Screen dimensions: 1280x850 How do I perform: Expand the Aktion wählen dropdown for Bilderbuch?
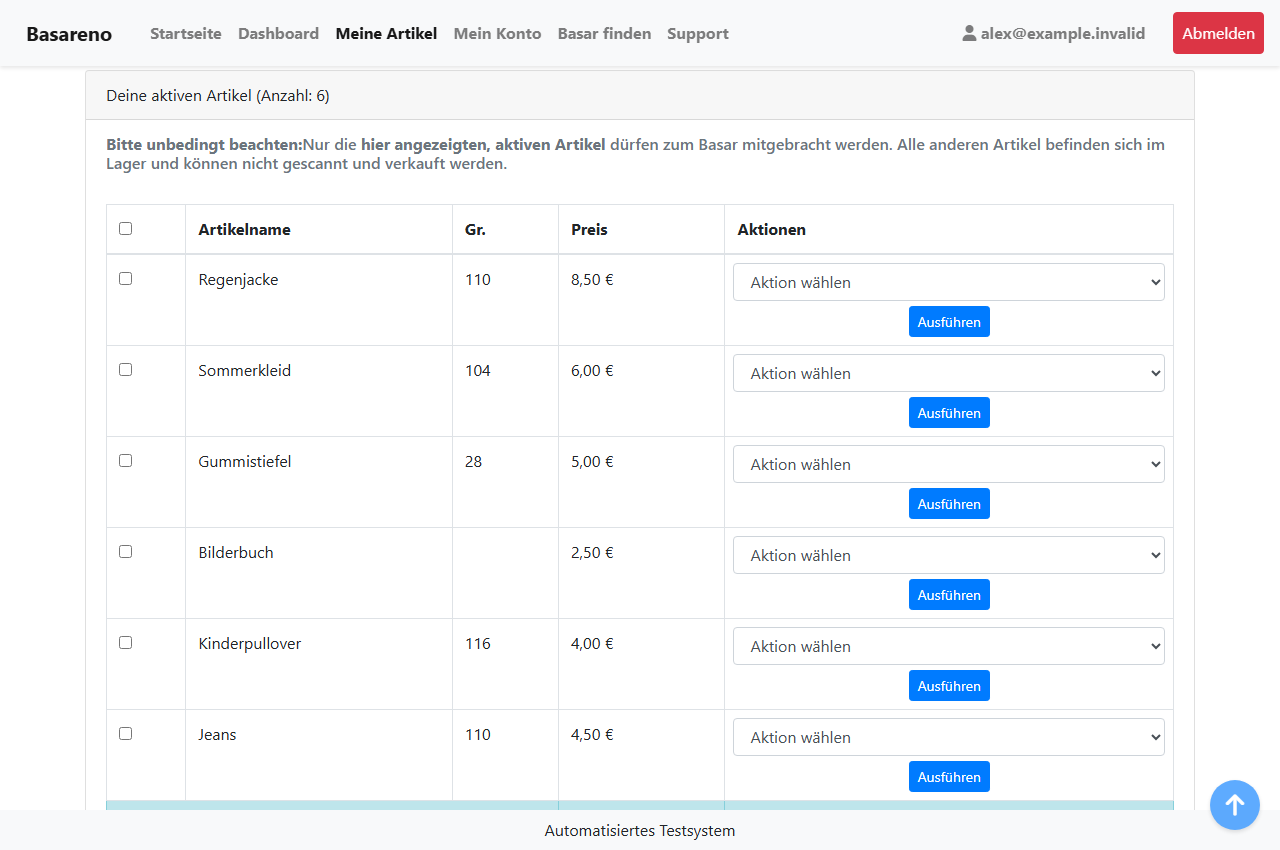point(949,555)
